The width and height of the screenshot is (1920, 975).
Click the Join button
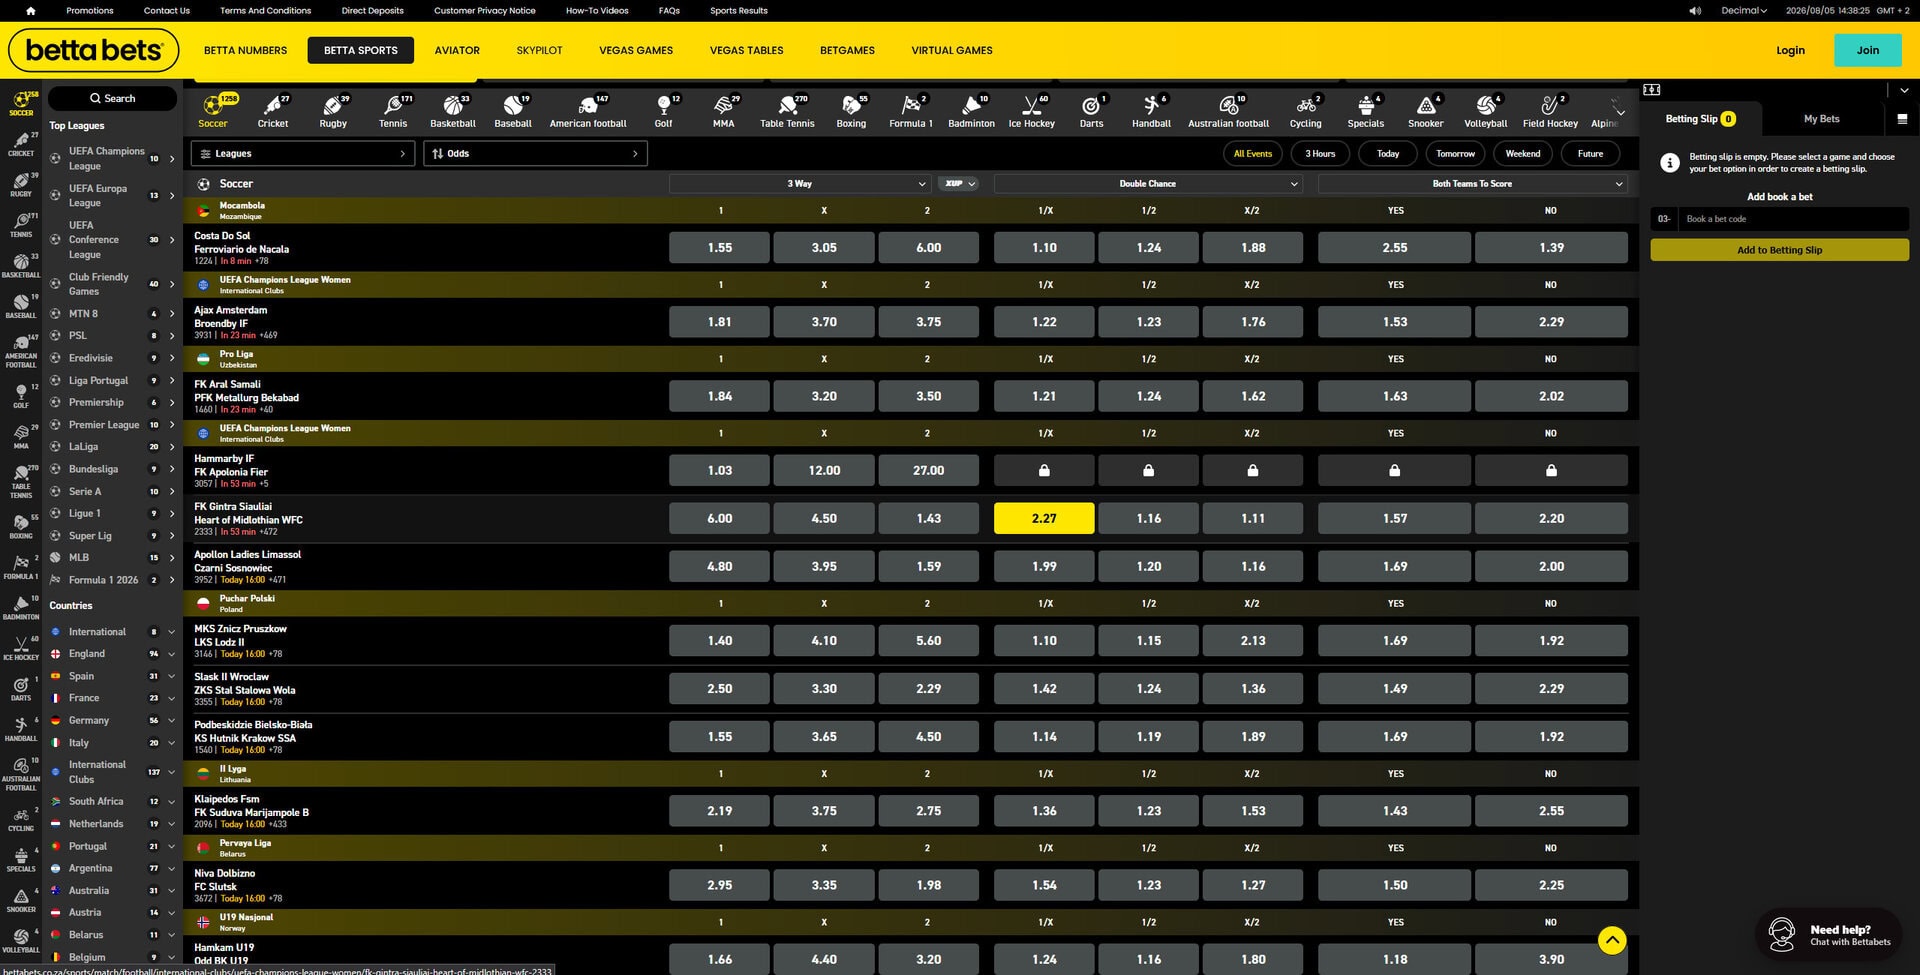[x=1867, y=50]
